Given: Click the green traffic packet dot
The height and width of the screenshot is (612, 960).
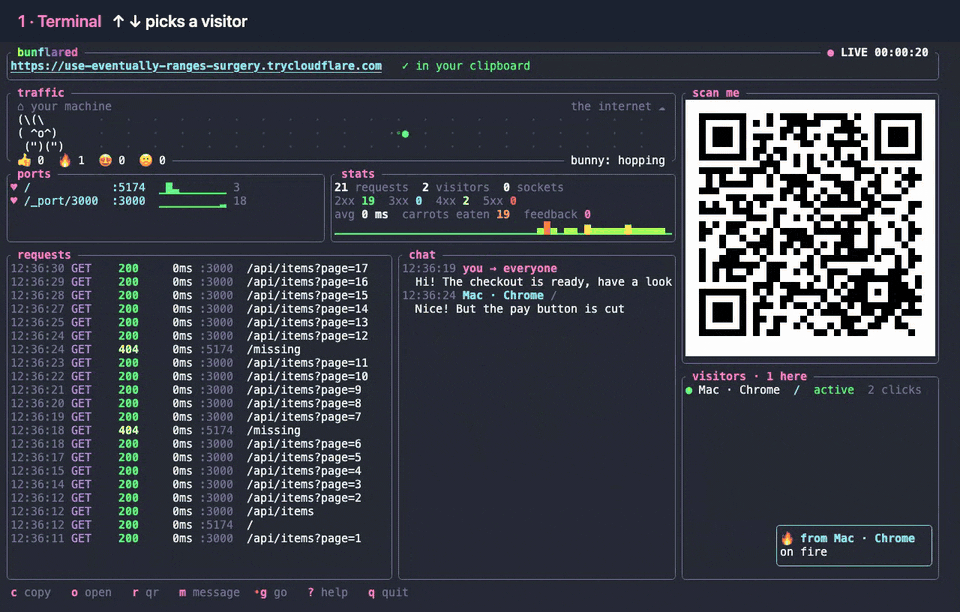Looking at the screenshot, I should [x=405, y=133].
